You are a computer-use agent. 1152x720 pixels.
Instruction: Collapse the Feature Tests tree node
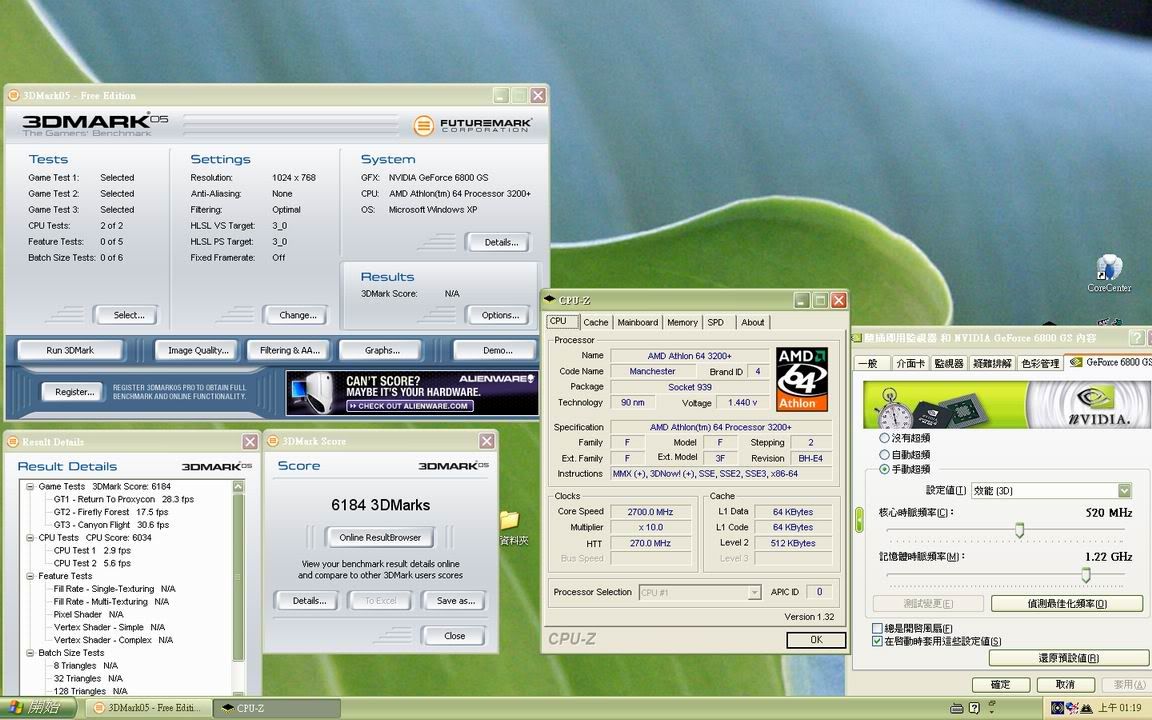point(30,576)
